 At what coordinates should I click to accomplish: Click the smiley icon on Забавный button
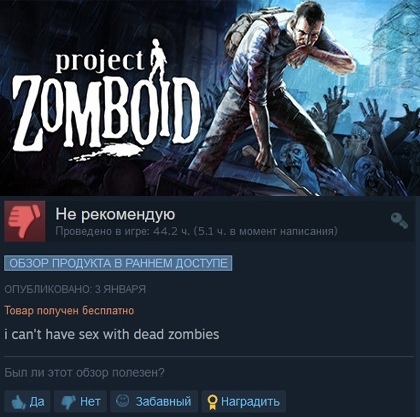click(x=122, y=401)
